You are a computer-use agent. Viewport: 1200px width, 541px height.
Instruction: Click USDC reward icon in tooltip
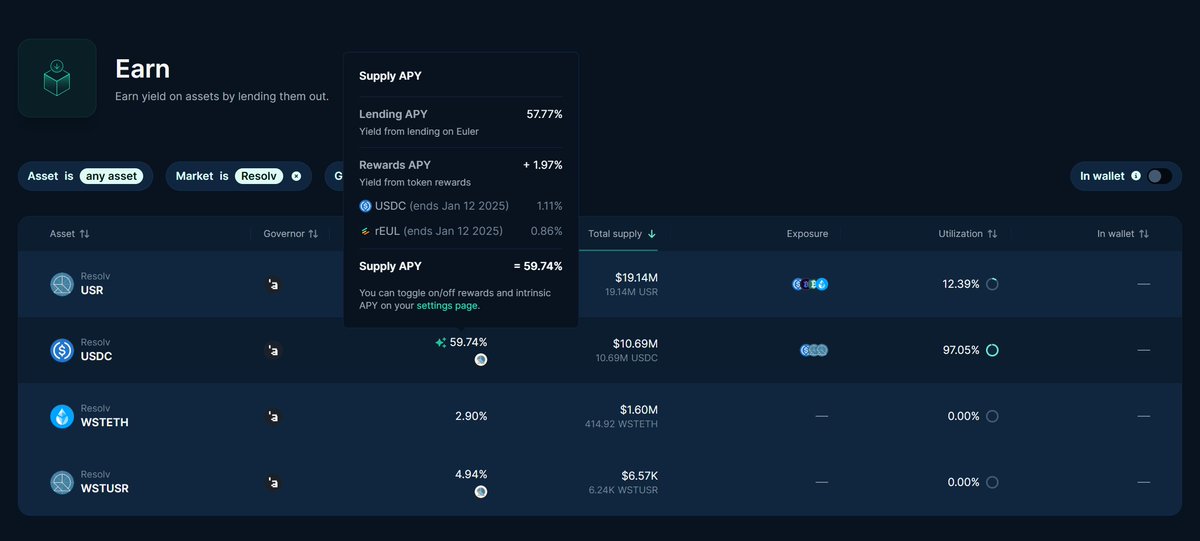365,206
